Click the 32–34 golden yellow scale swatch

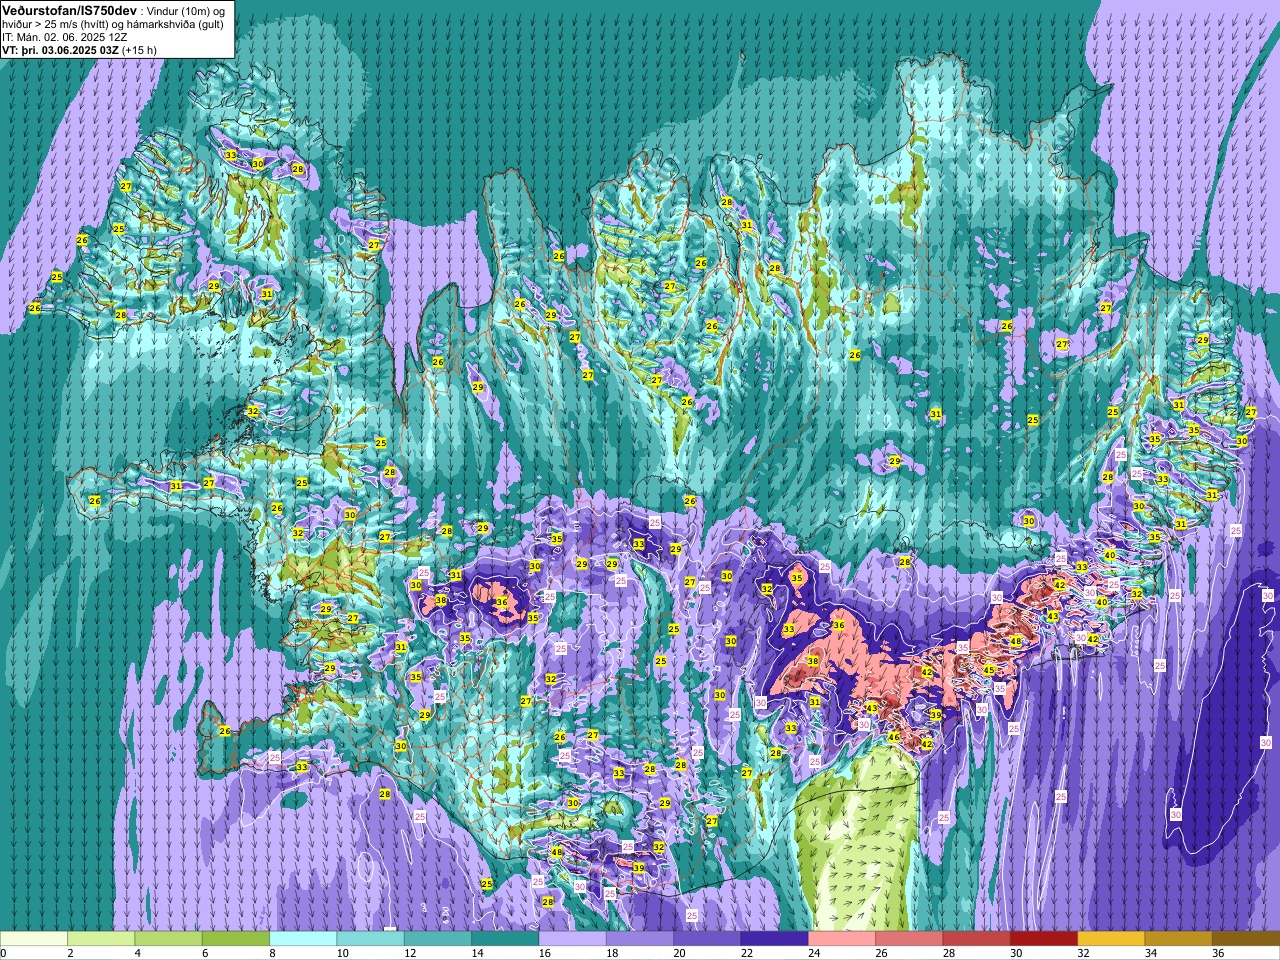[1110, 939]
